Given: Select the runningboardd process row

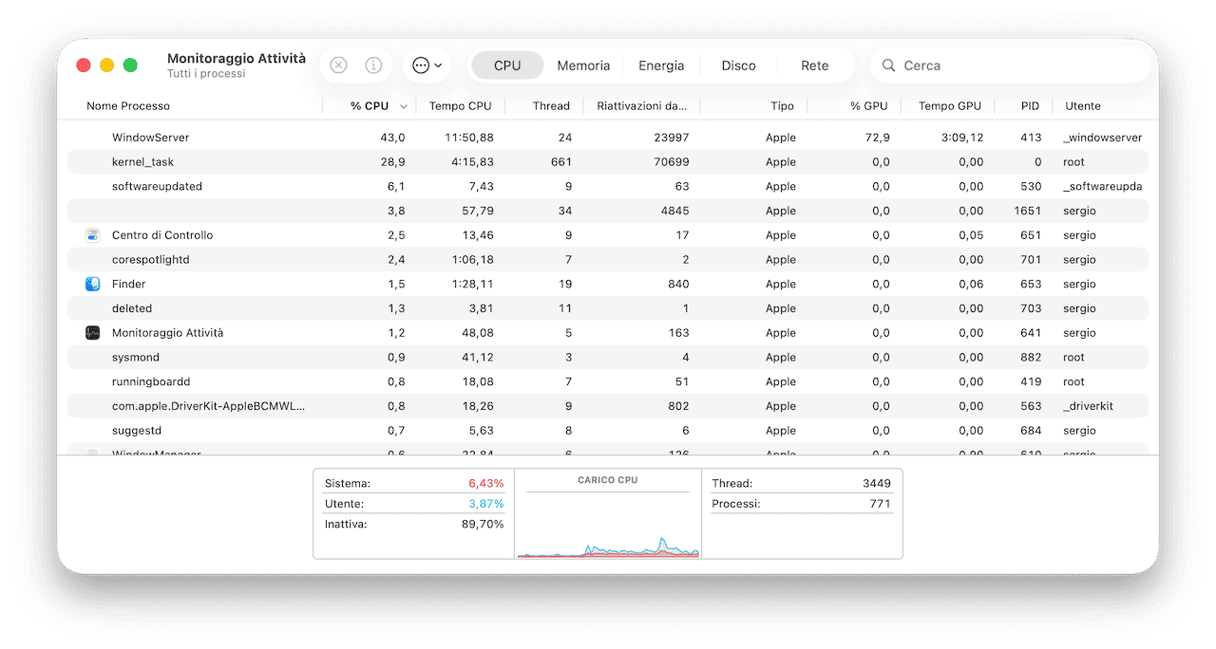Looking at the screenshot, I should coord(607,382).
